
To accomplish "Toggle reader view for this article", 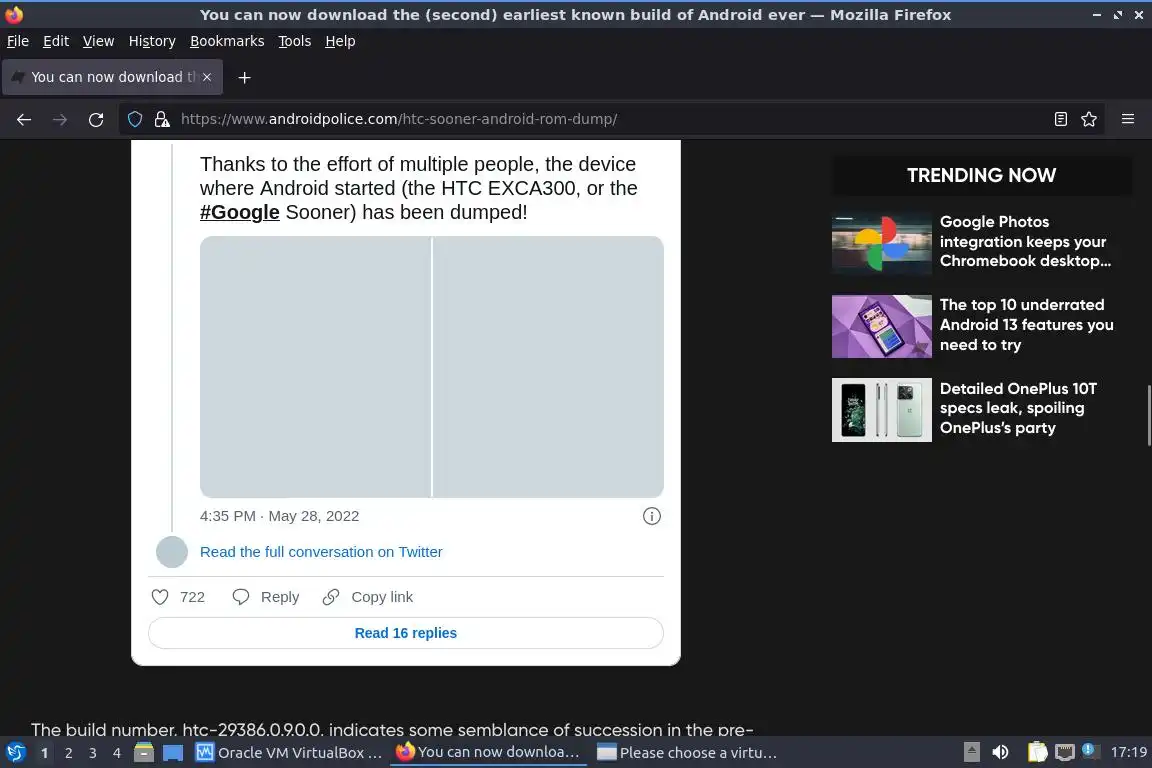I will [x=1060, y=119].
